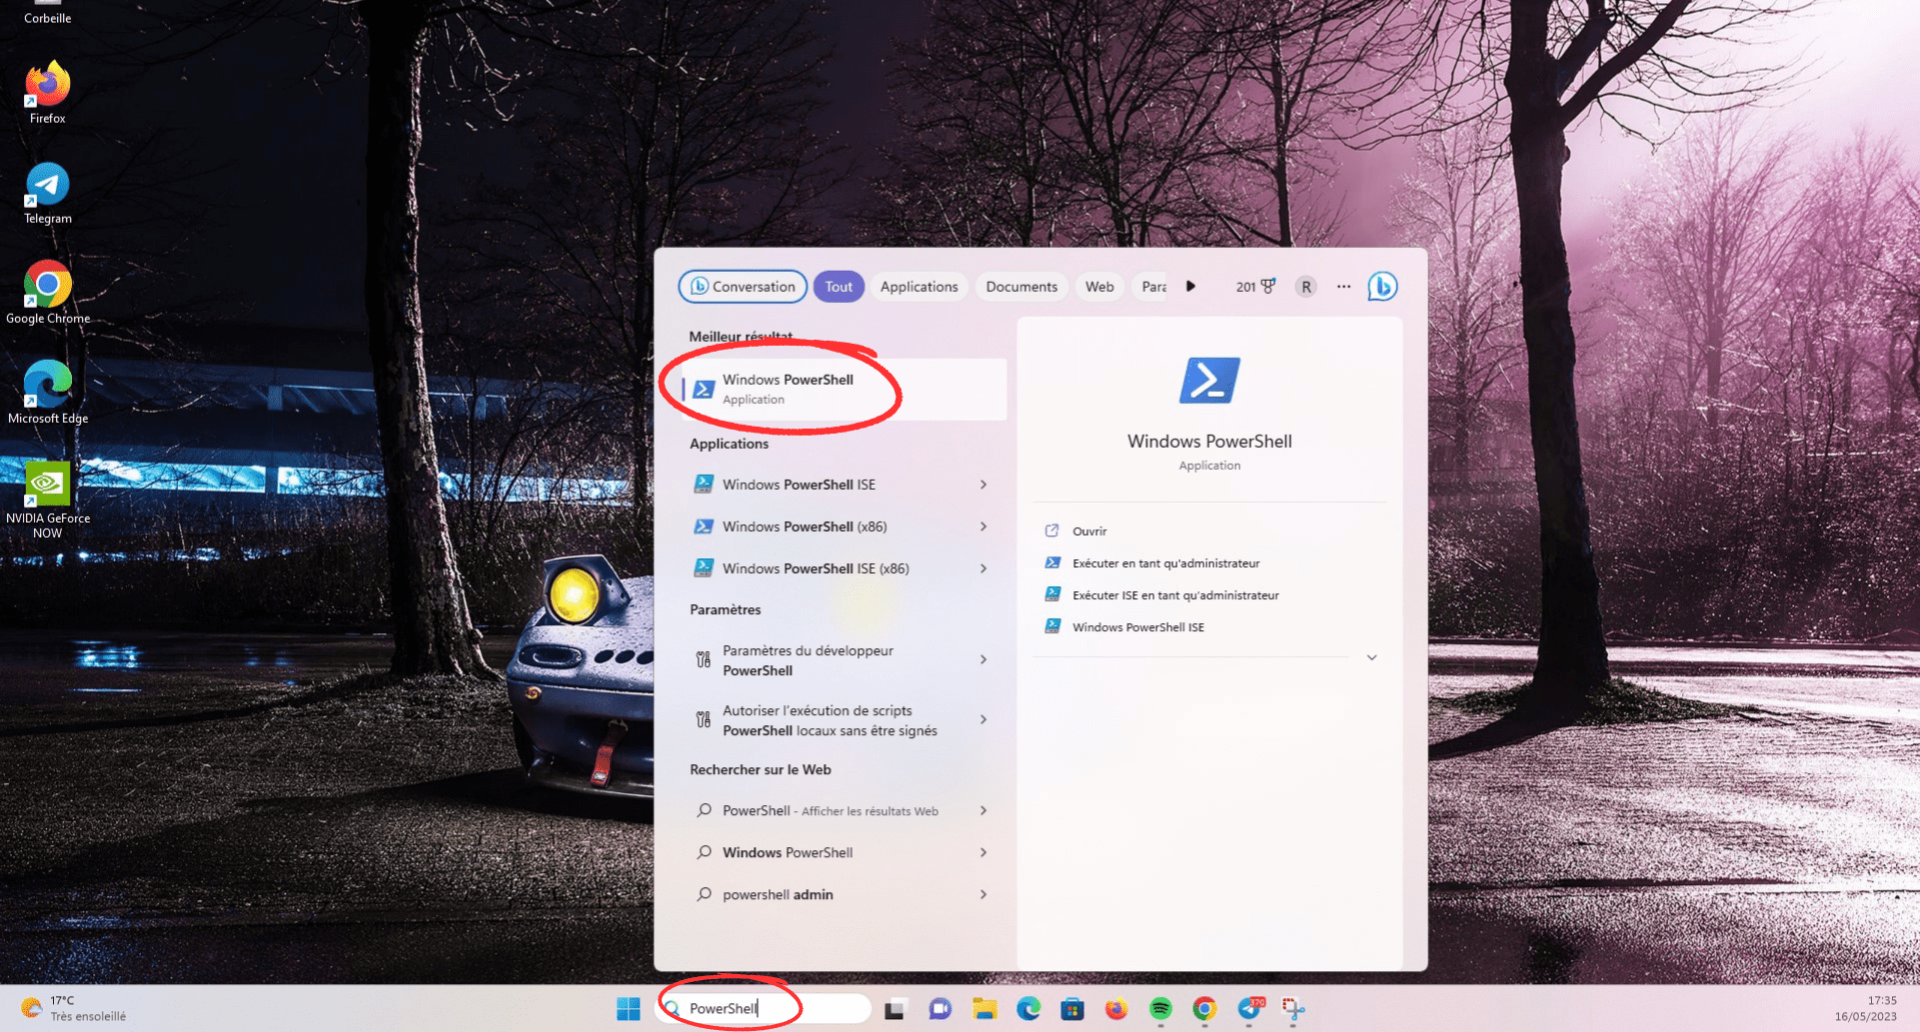Select the Documents filter tab

1021,286
